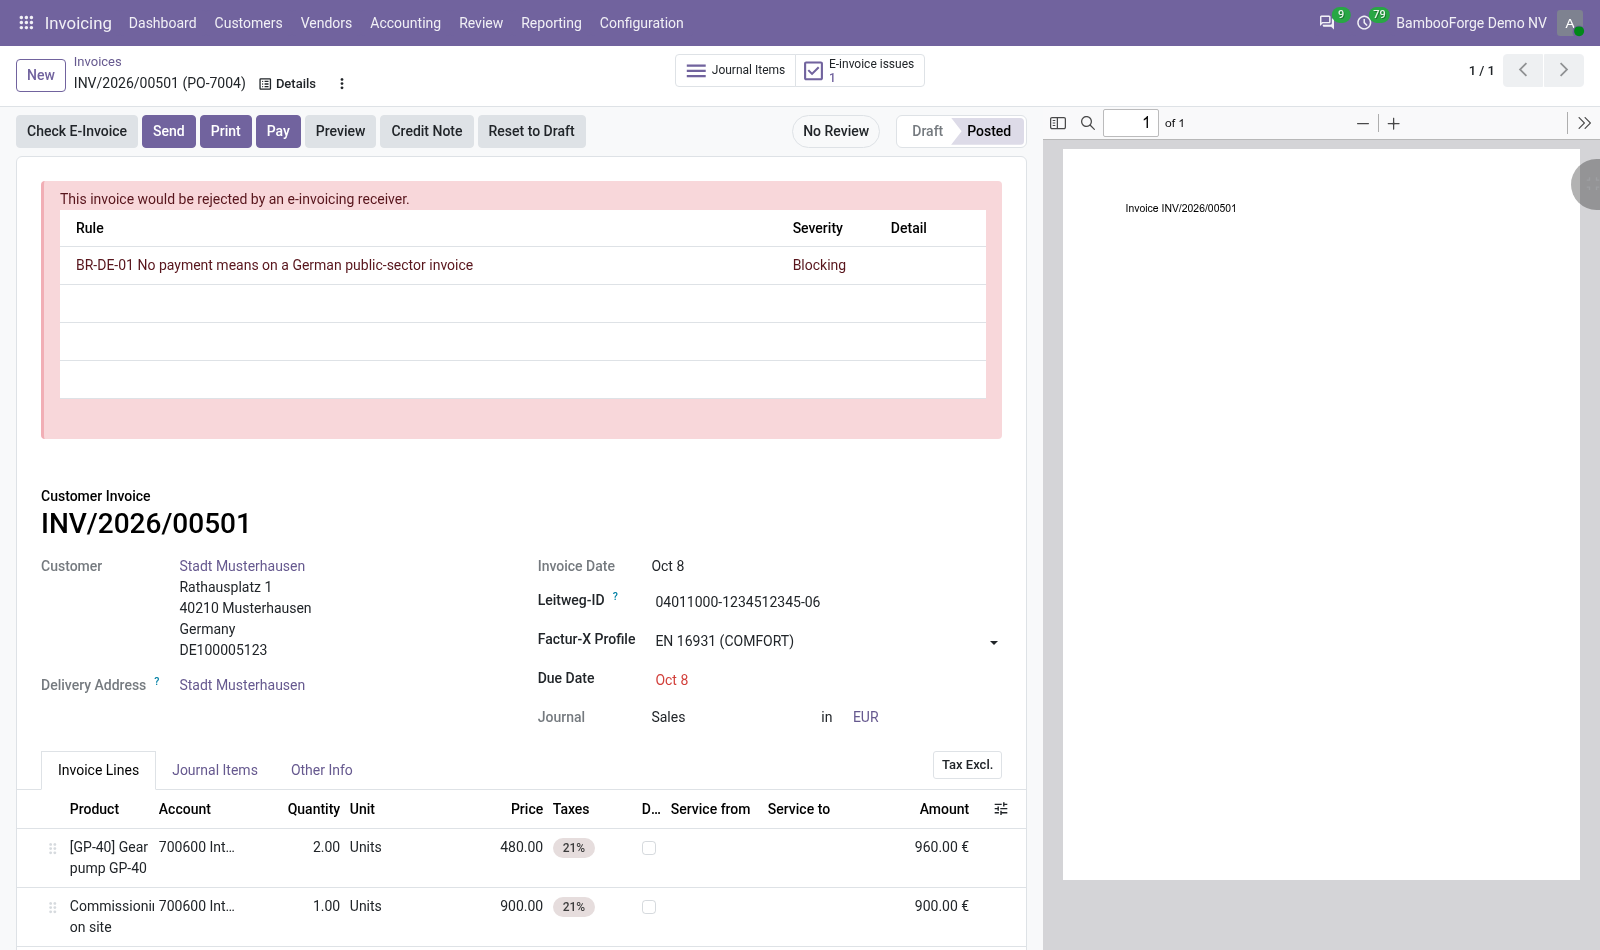Toggle the Commissioning line checkbox
This screenshot has height=950, width=1600.
(649, 907)
